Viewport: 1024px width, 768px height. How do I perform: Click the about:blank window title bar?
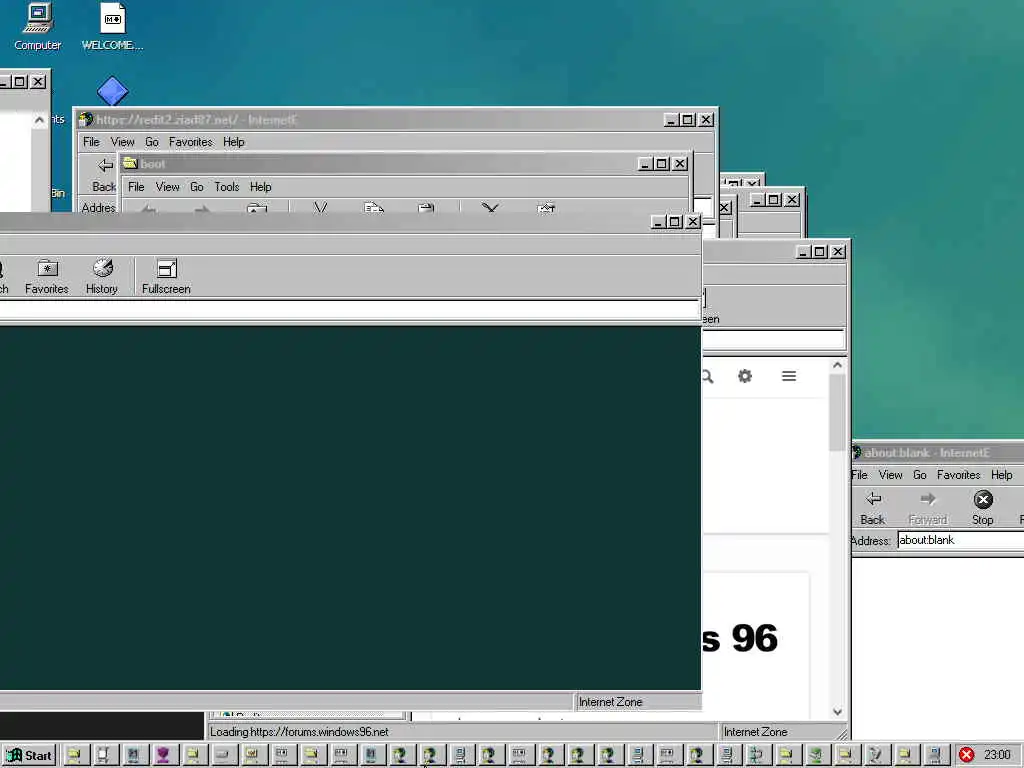coord(938,453)
